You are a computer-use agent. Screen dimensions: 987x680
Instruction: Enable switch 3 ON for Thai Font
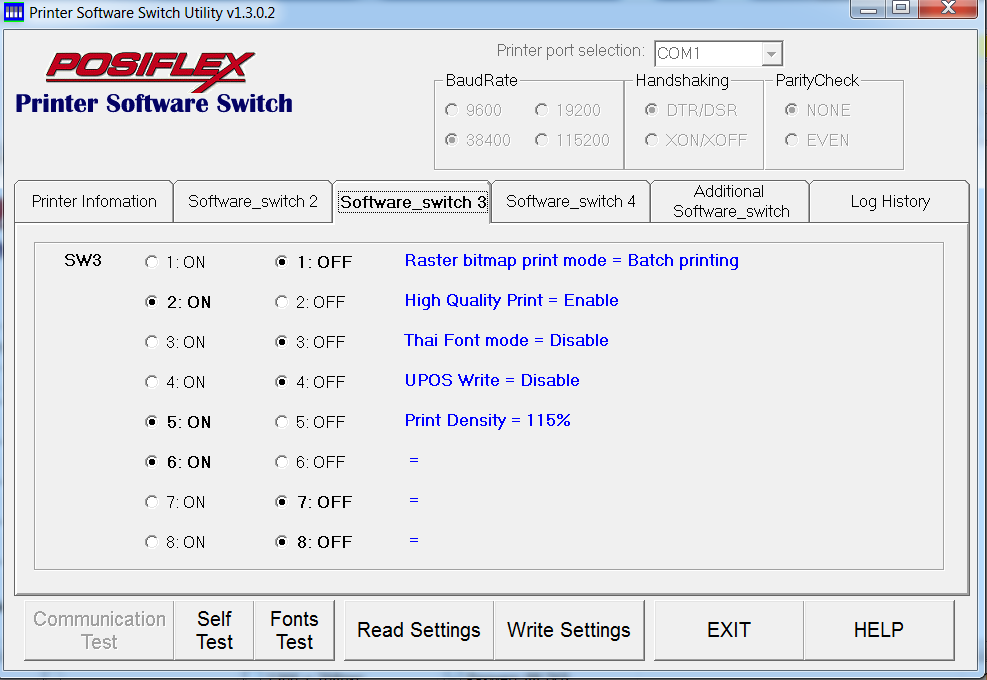tap(152, 342)
